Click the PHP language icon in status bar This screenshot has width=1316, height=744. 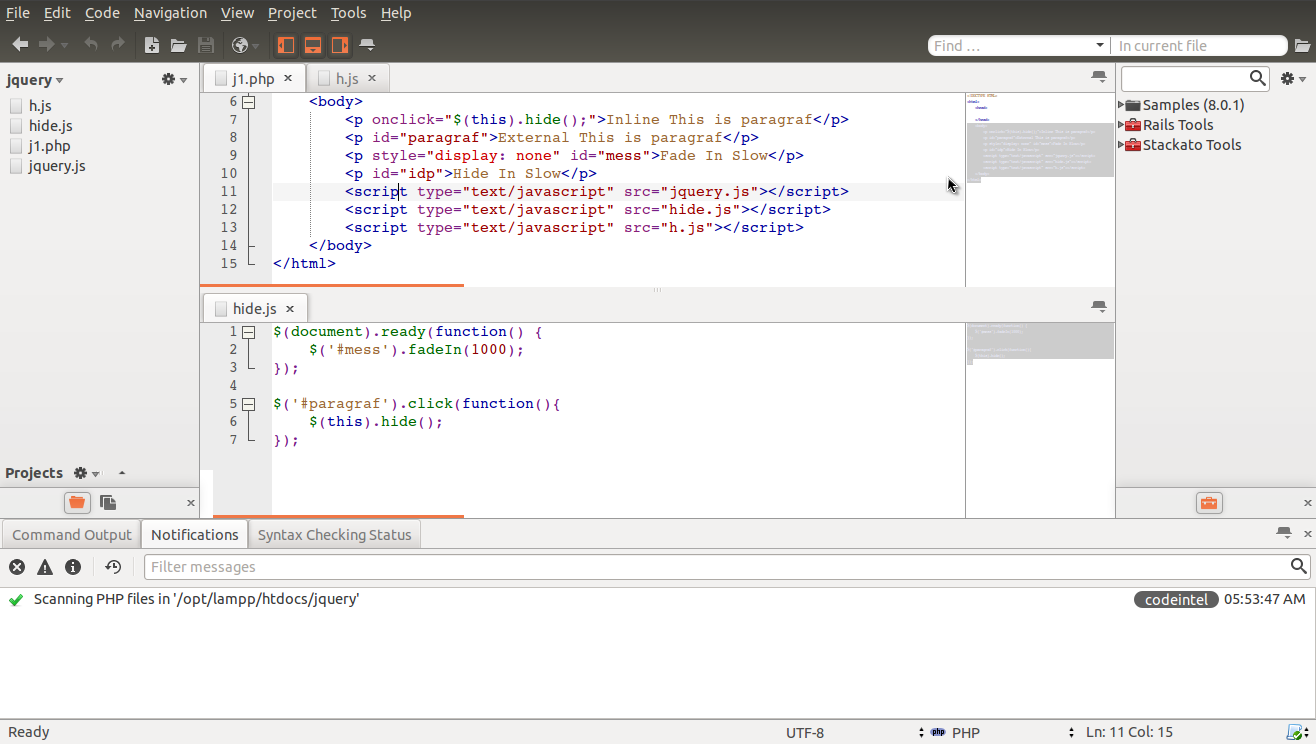(938, 732)
